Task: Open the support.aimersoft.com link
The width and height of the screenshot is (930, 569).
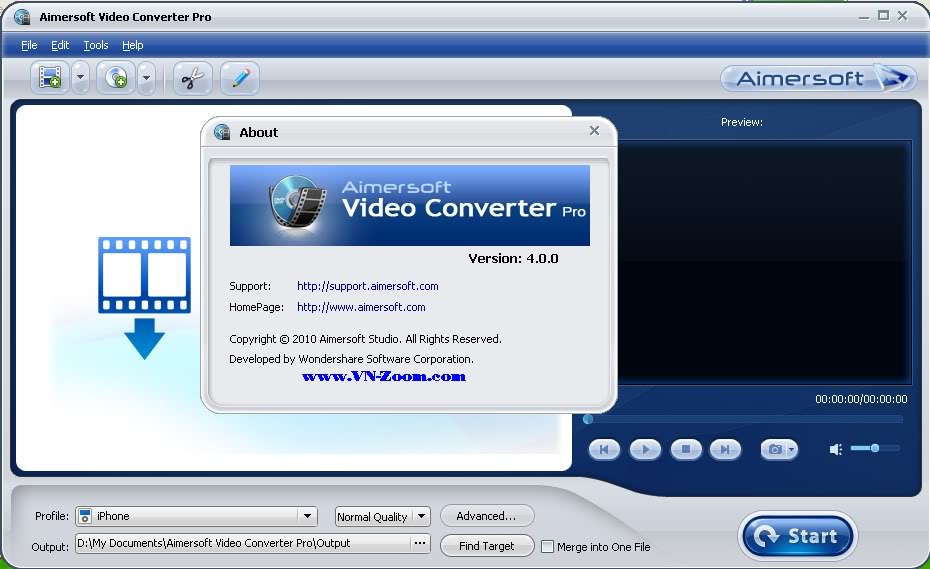Action: 368,286
